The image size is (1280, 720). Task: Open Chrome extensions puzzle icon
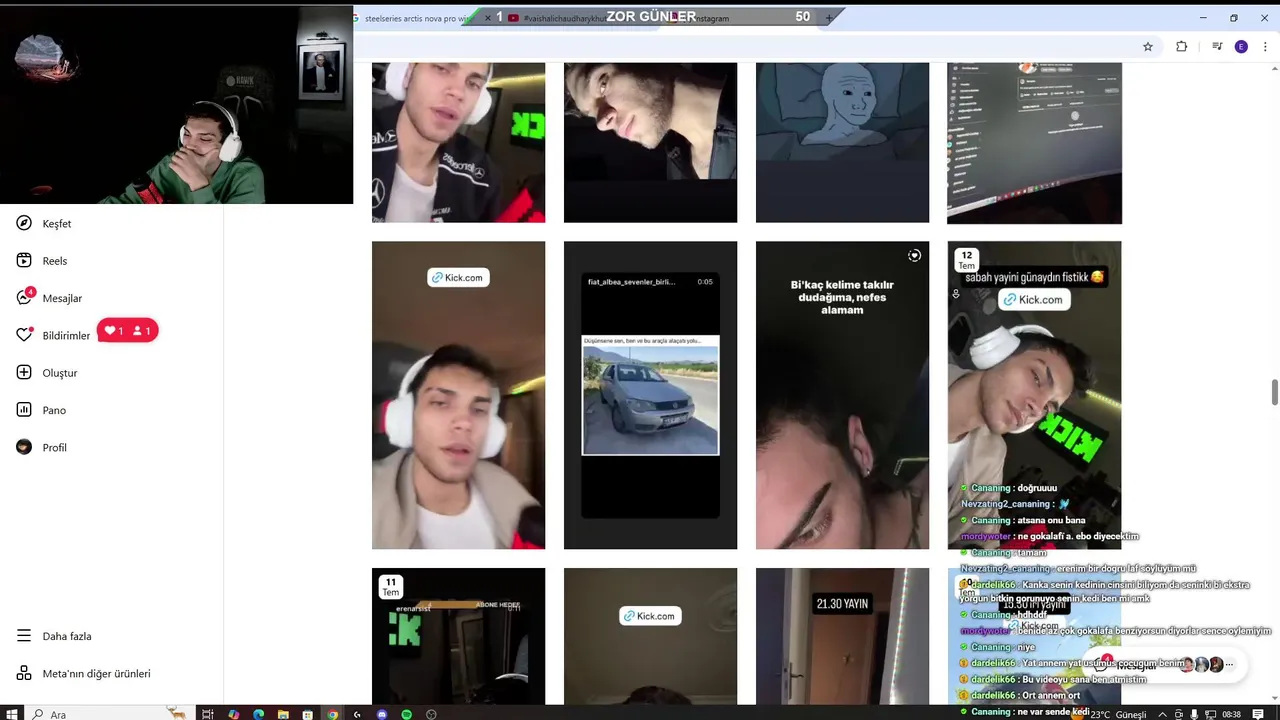click(1181, 46)
